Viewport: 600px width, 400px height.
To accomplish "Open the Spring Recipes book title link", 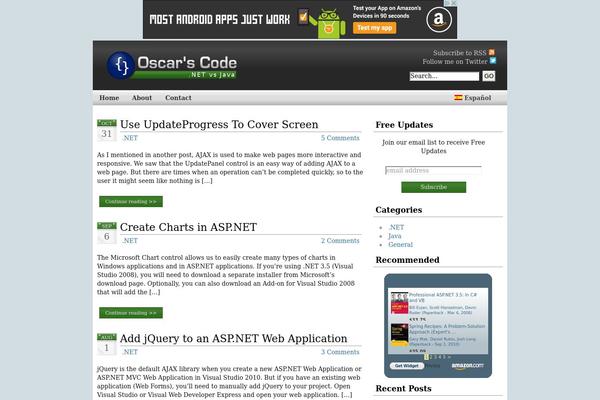I will (x=447, y=329).
